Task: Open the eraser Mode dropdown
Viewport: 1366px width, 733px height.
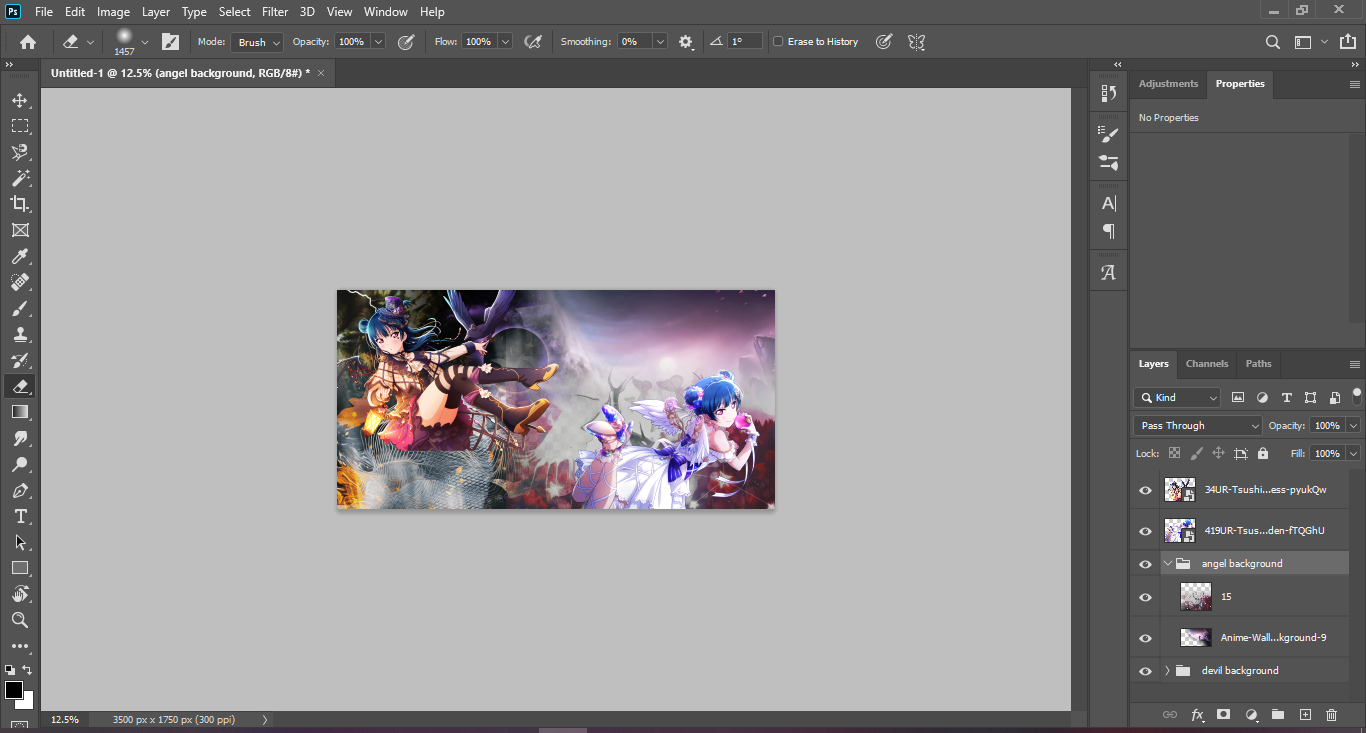Action: [257, 42]
